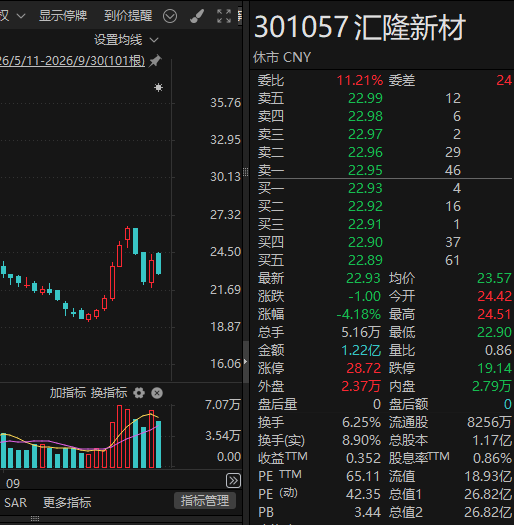Click the 35.76 price axis label
Screen dimensions: 514x525
[x=225, y=103]
